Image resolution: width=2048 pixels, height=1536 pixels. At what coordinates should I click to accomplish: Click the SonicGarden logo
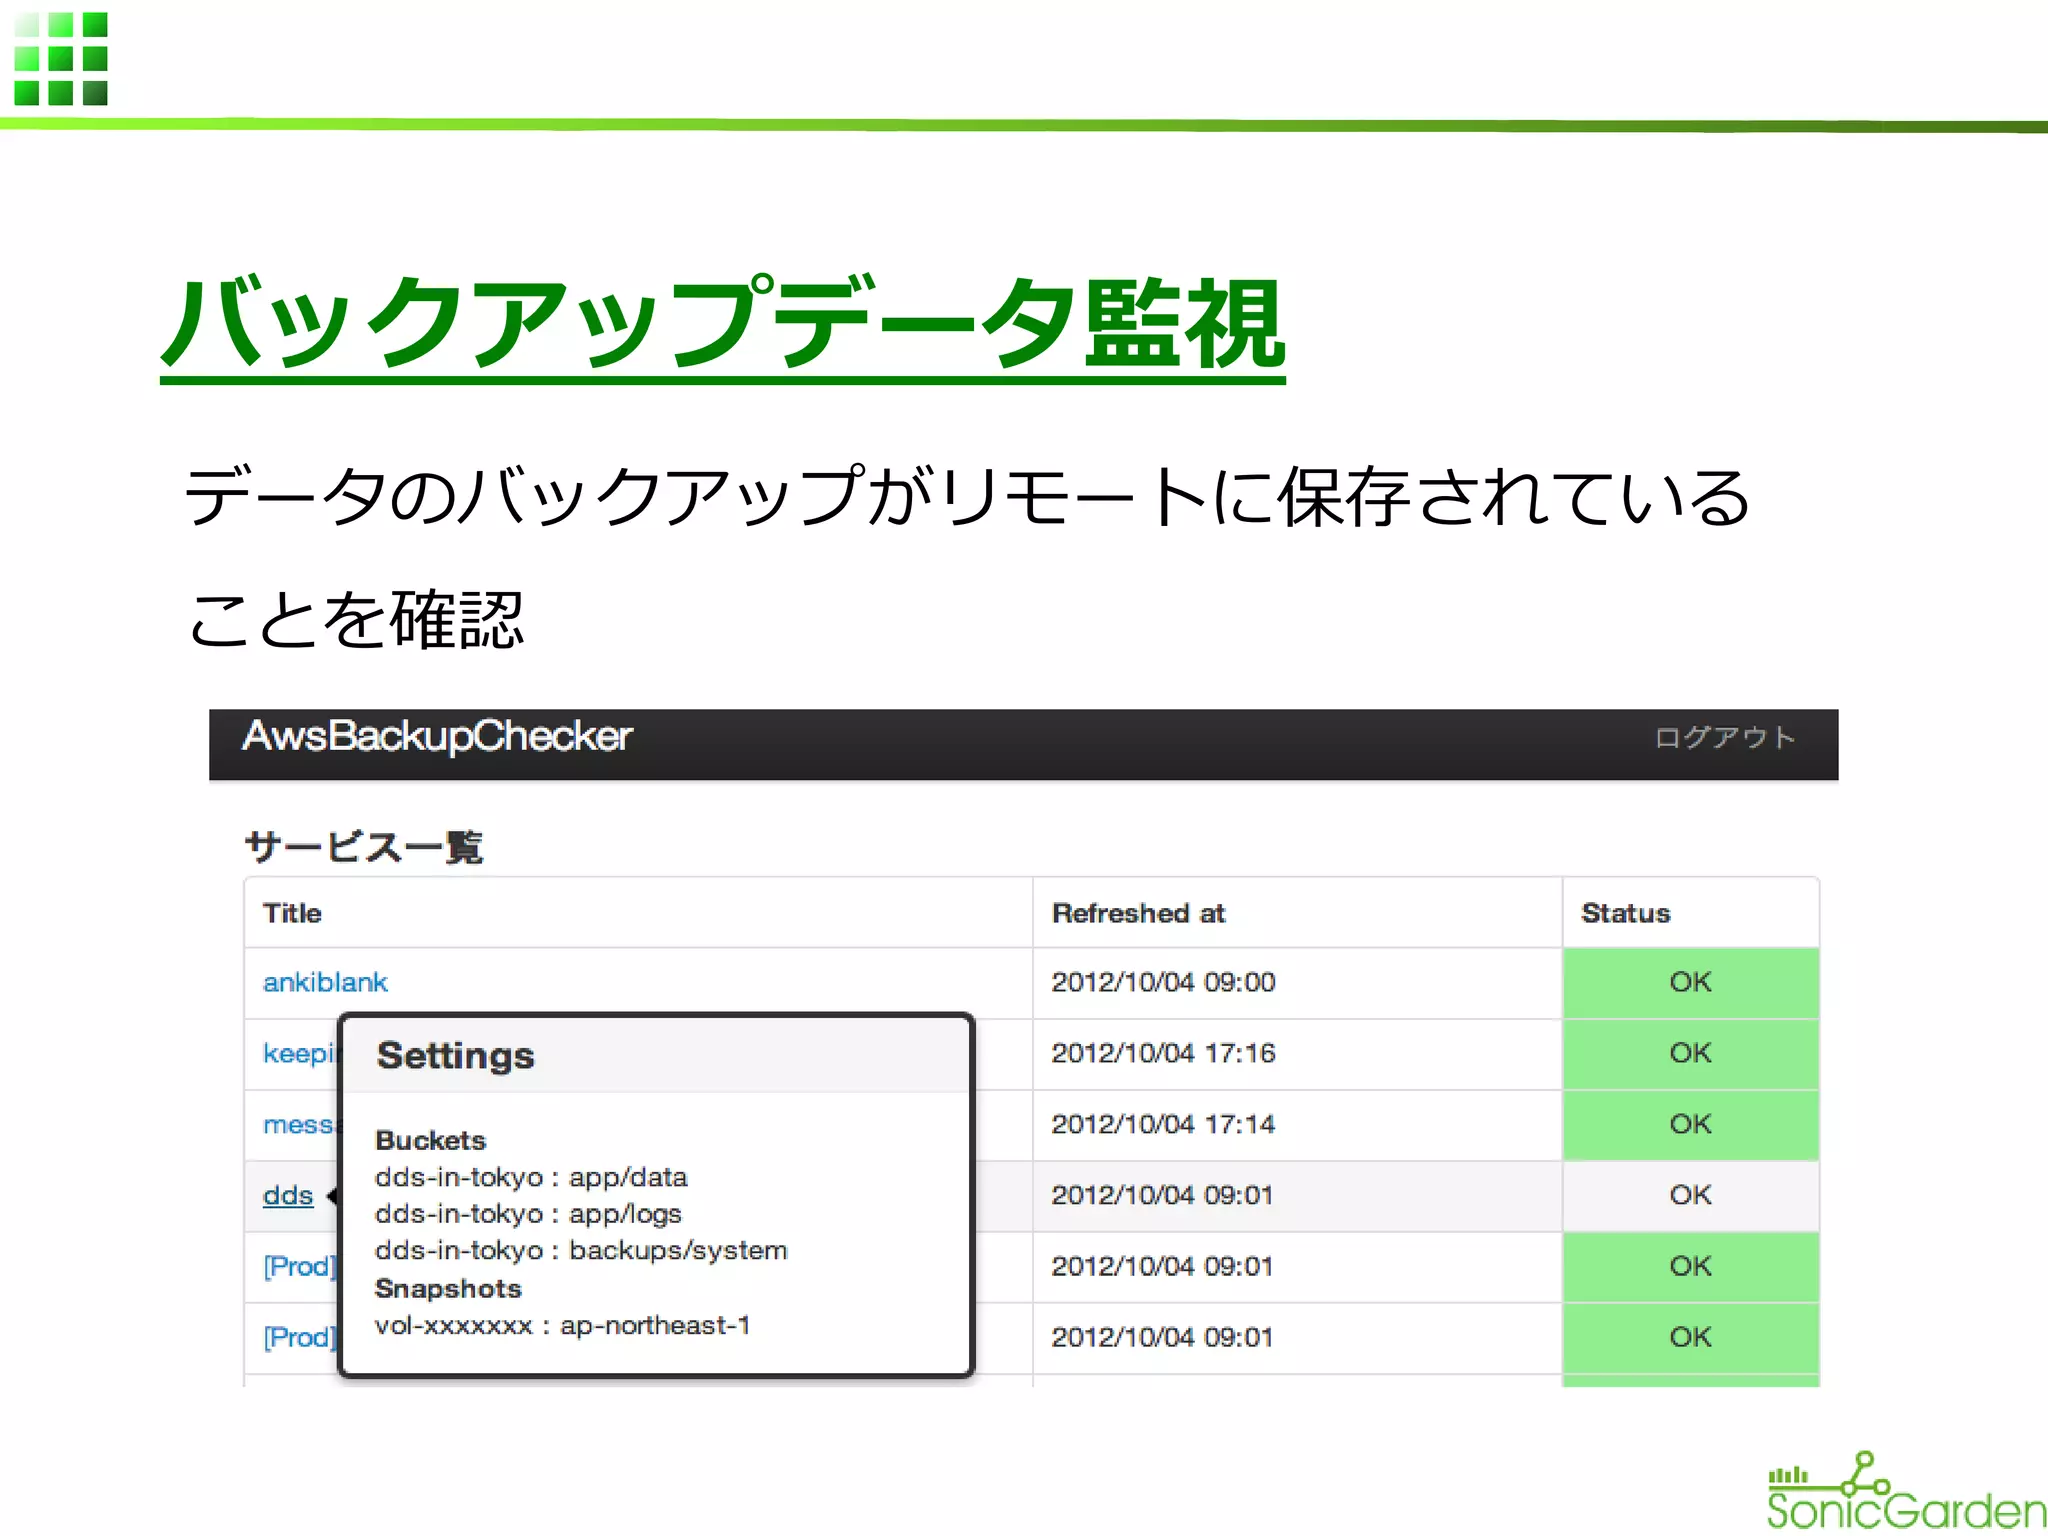(x=1906, y=1491)
